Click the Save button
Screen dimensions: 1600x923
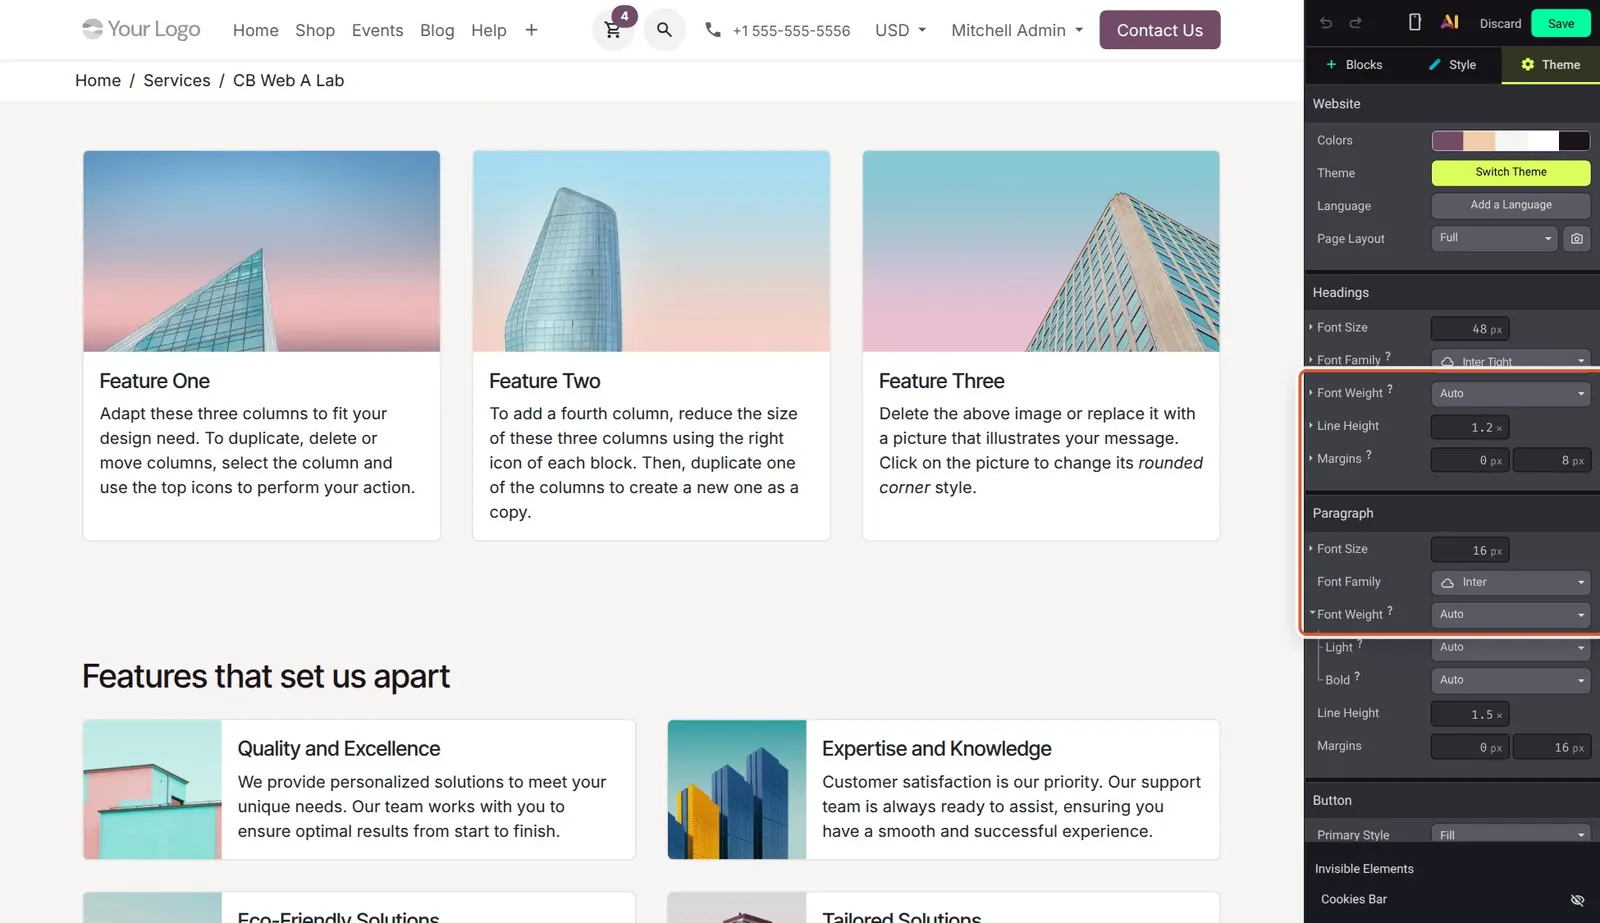pos(1561,23)
